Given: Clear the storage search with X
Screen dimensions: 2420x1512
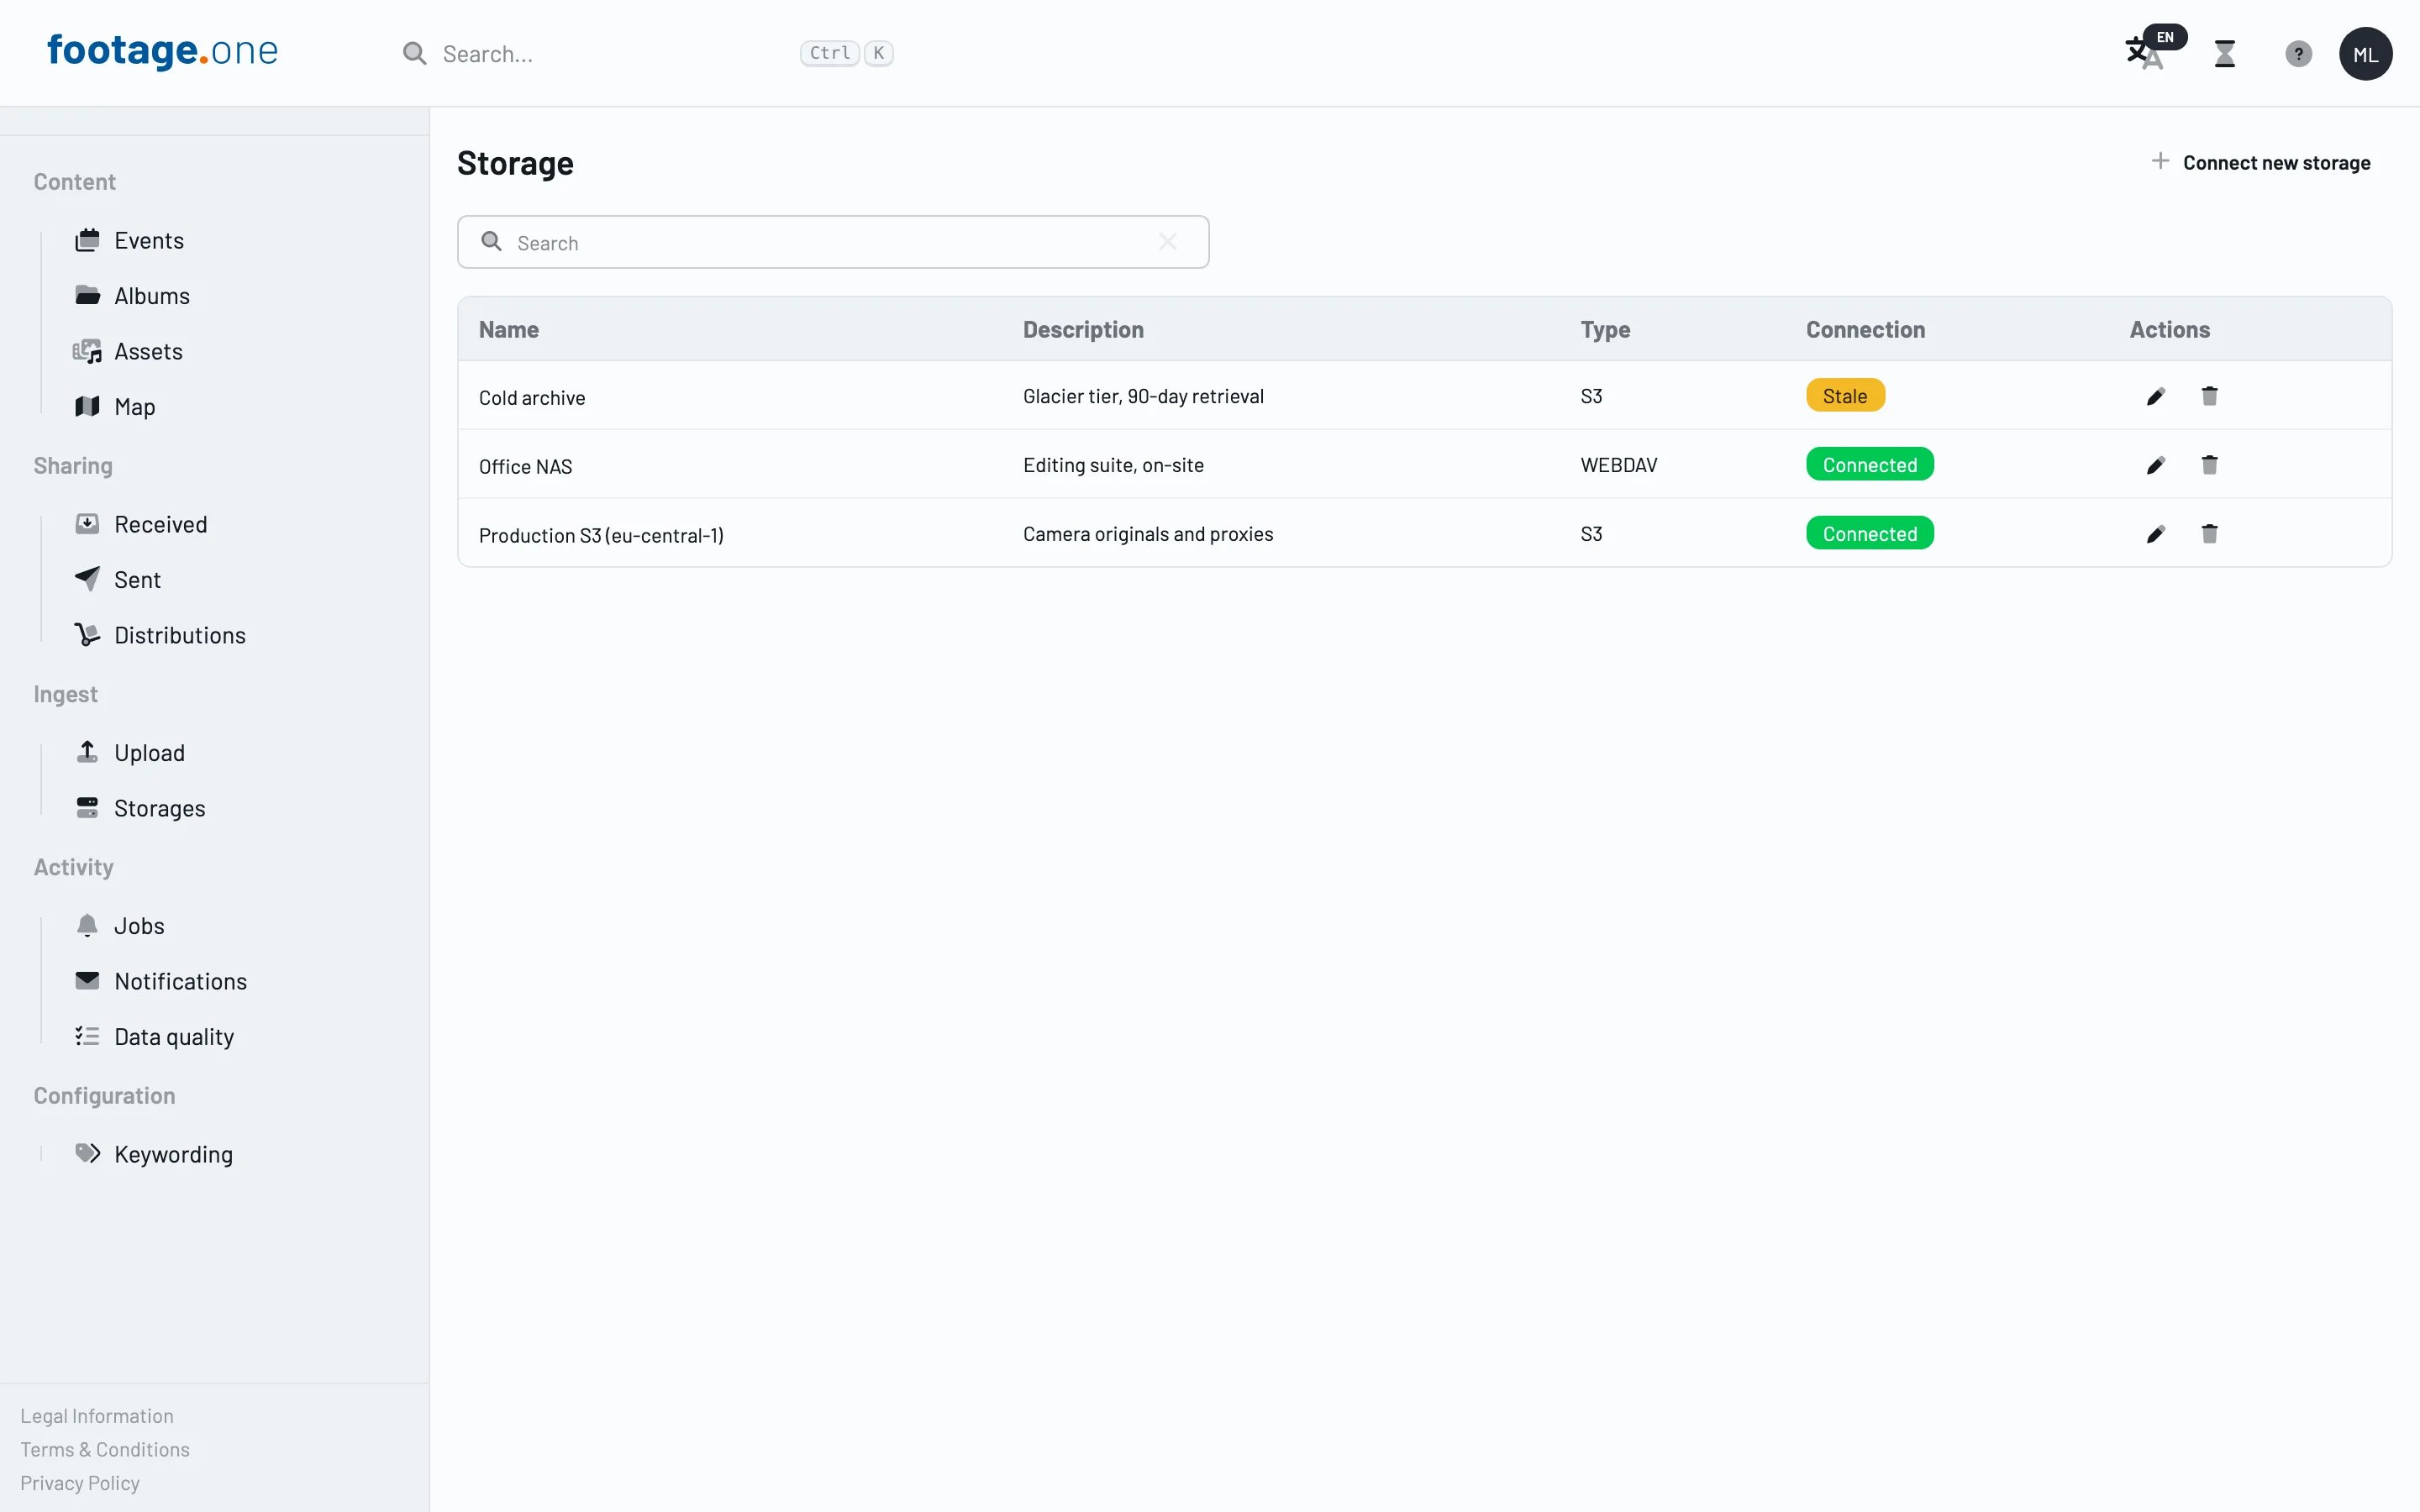Looking at the screenshot, I should click(1167, 242).
